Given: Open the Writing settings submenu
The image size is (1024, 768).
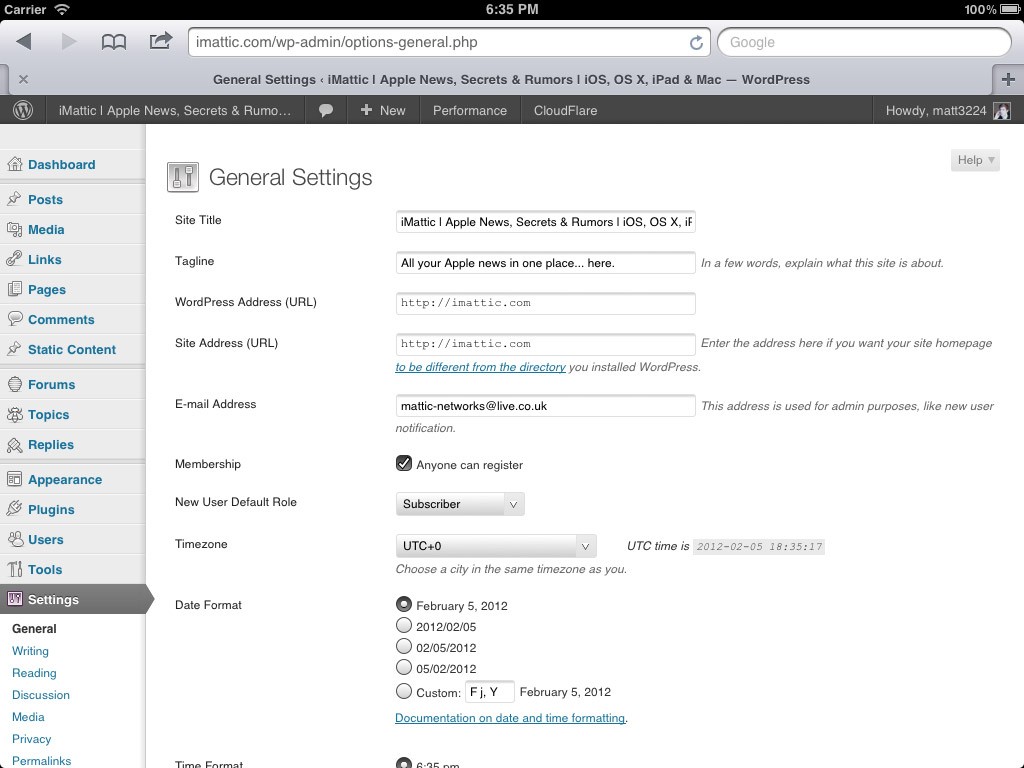Looking at the screenshot, I should [30, 651].
